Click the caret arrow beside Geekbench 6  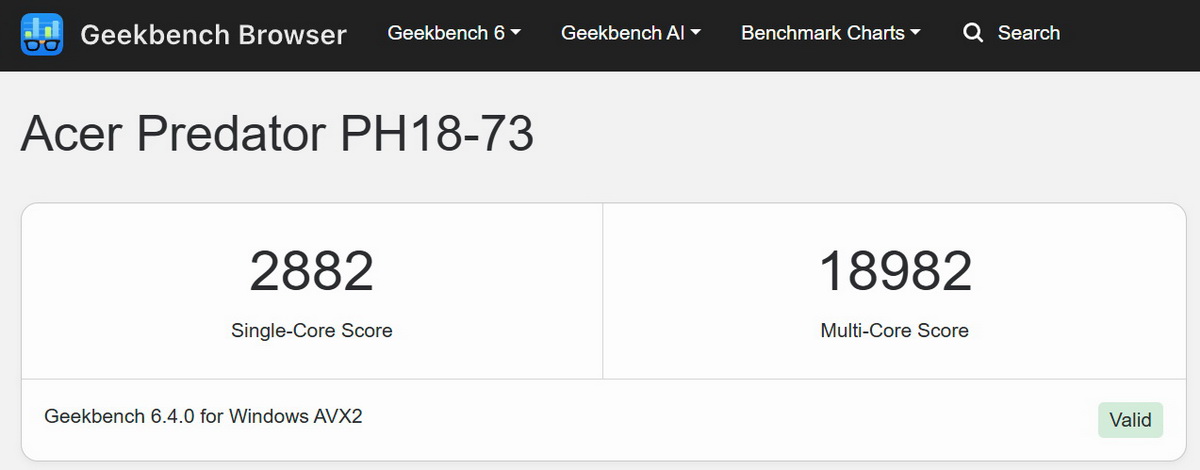(516, 33)
